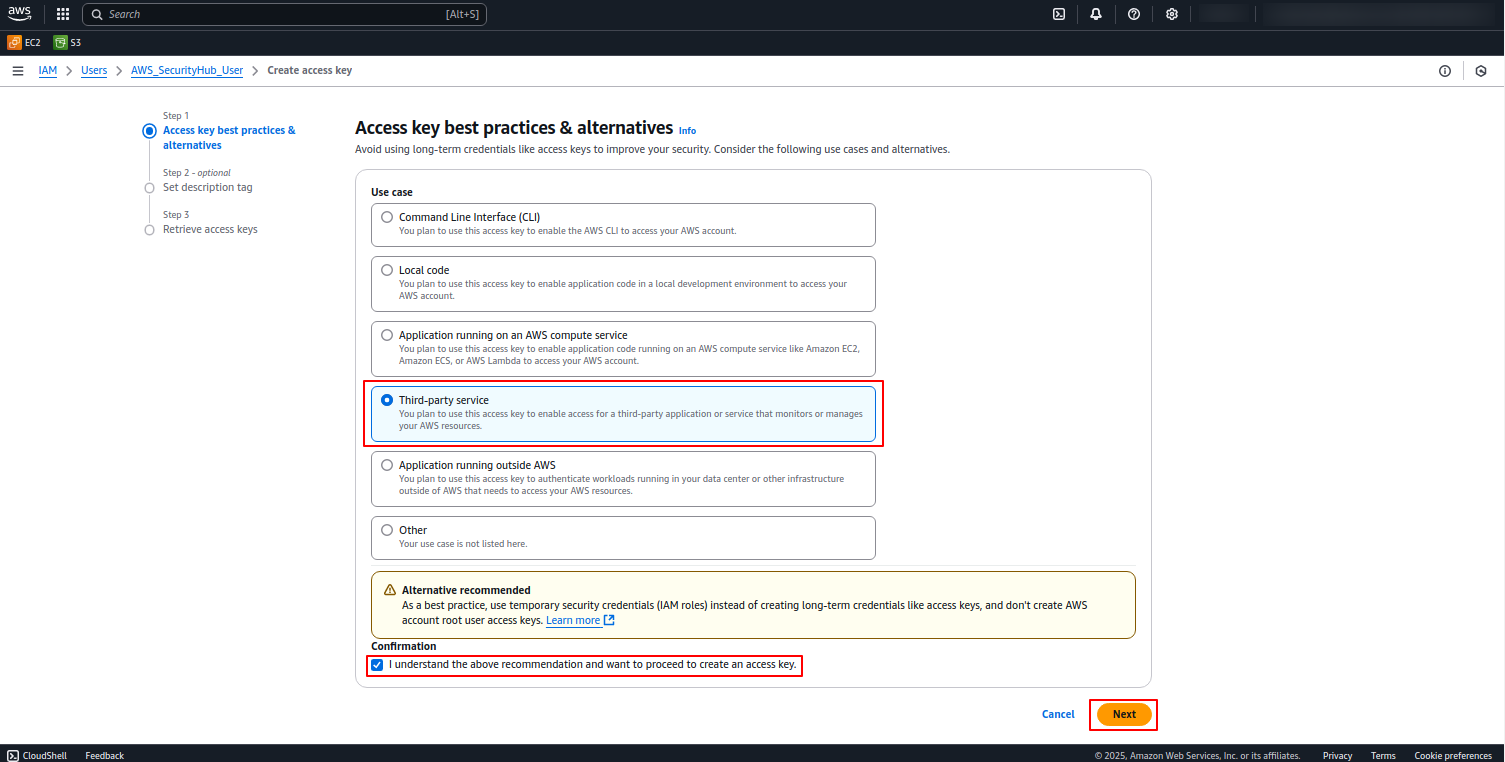Click in the top Search field
This screenshot has width=1505, height=762.
(284, 14)
